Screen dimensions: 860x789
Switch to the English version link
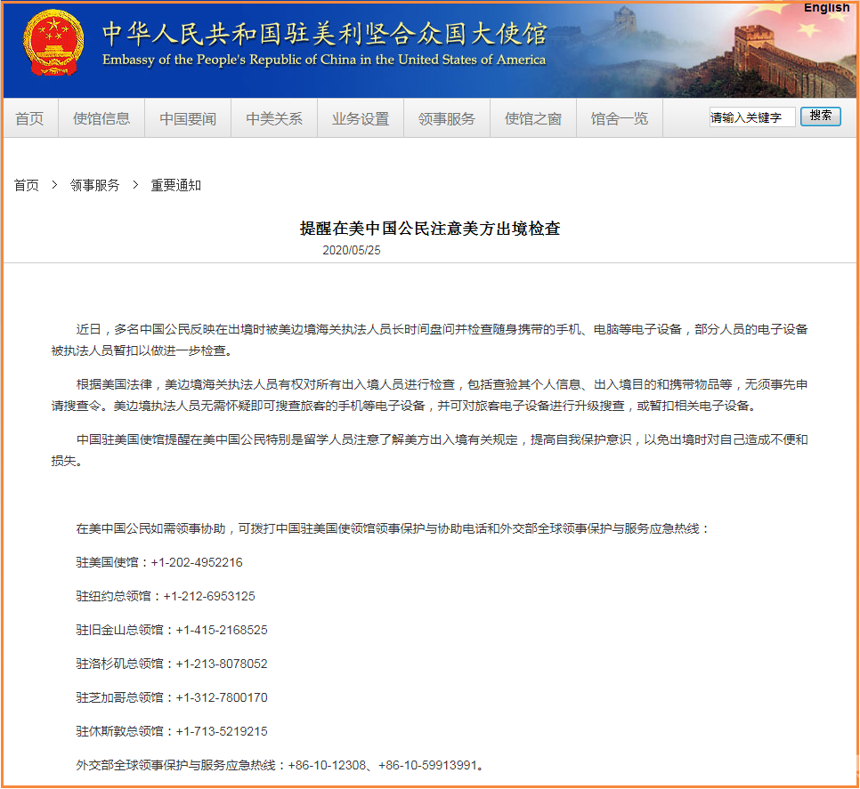827,8
